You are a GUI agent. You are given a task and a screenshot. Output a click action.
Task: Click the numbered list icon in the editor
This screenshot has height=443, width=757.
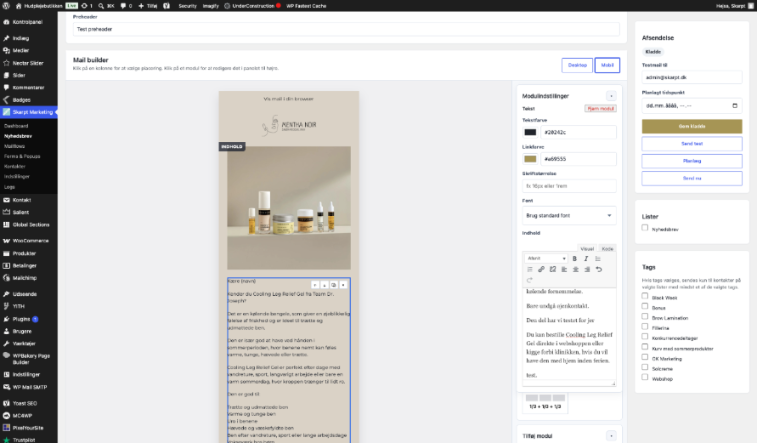pyautogui.click(x=530, y=269)
